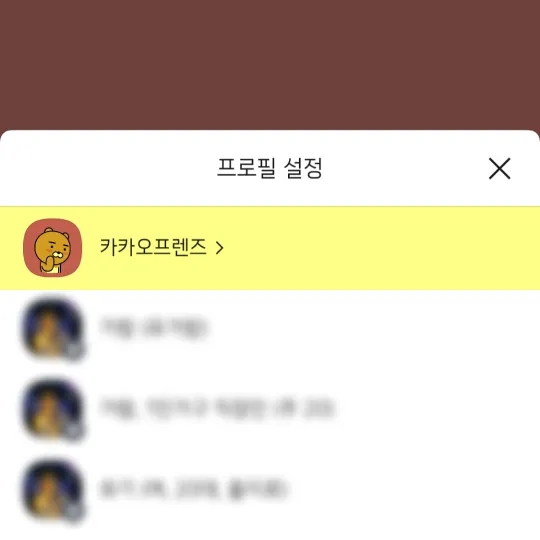Click the 프로필 설정 title text
Image resolution: width=540 pixels, height=540 pixels.
coord(270,168)
